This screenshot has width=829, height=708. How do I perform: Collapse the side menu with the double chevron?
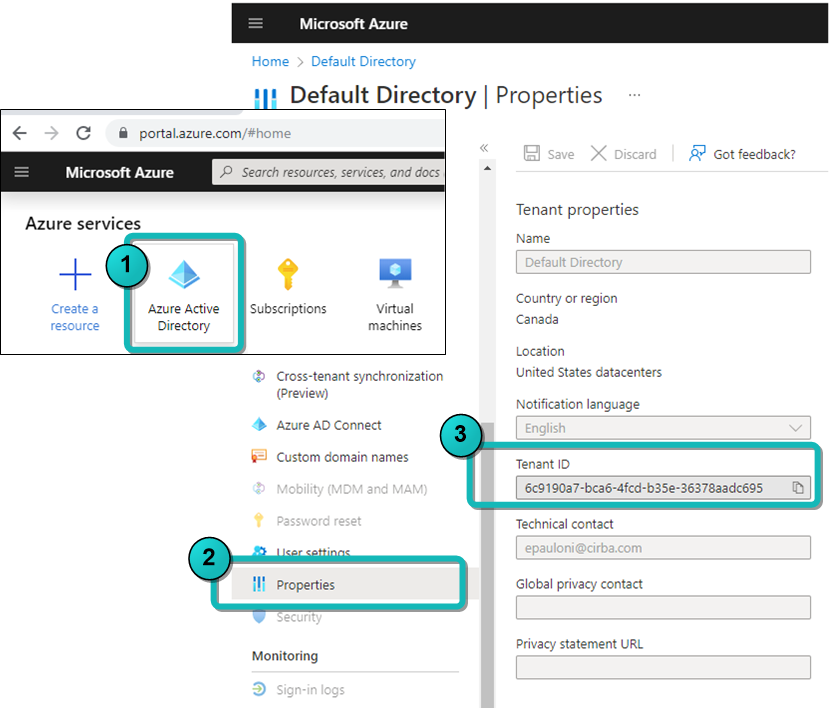click(484, 148)
